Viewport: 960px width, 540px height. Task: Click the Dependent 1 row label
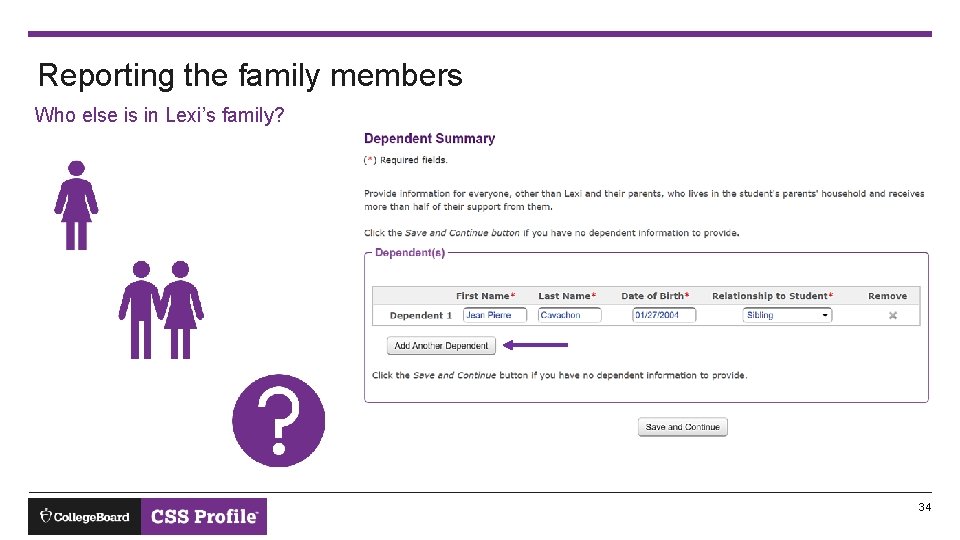click(421, 316)
